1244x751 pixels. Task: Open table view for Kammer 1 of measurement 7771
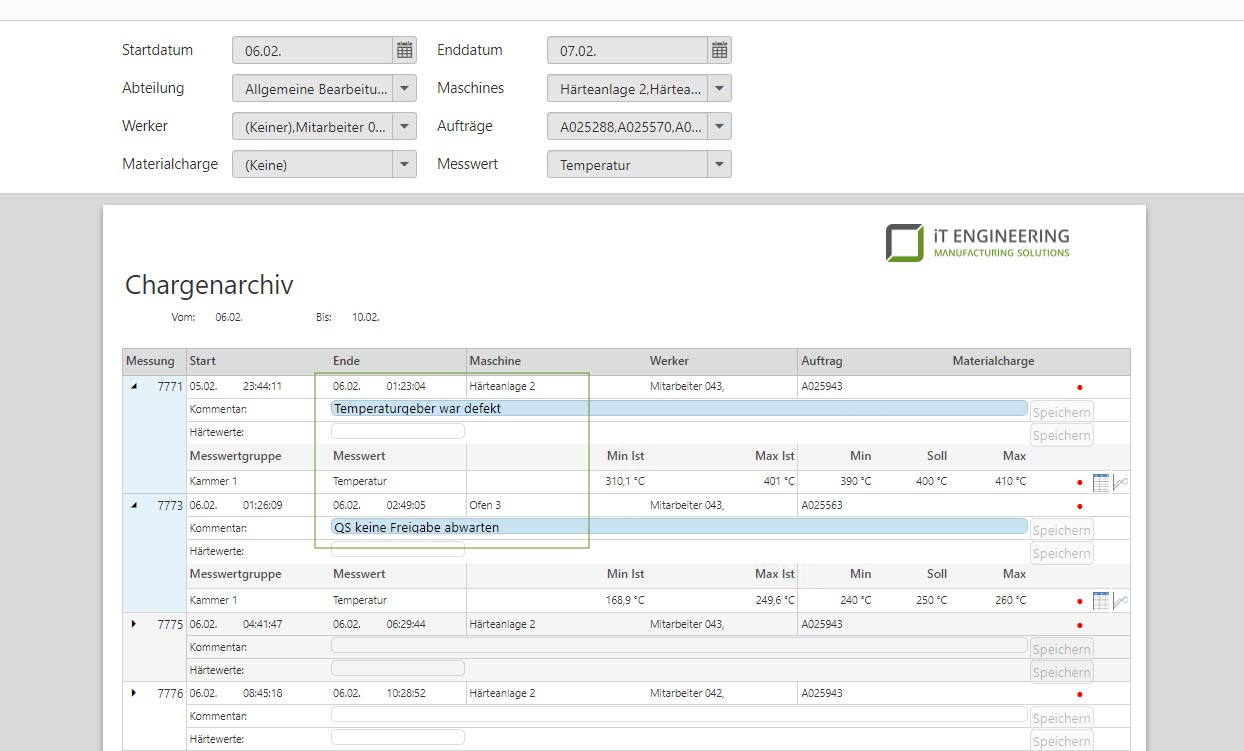click(x=1101, y=483)
